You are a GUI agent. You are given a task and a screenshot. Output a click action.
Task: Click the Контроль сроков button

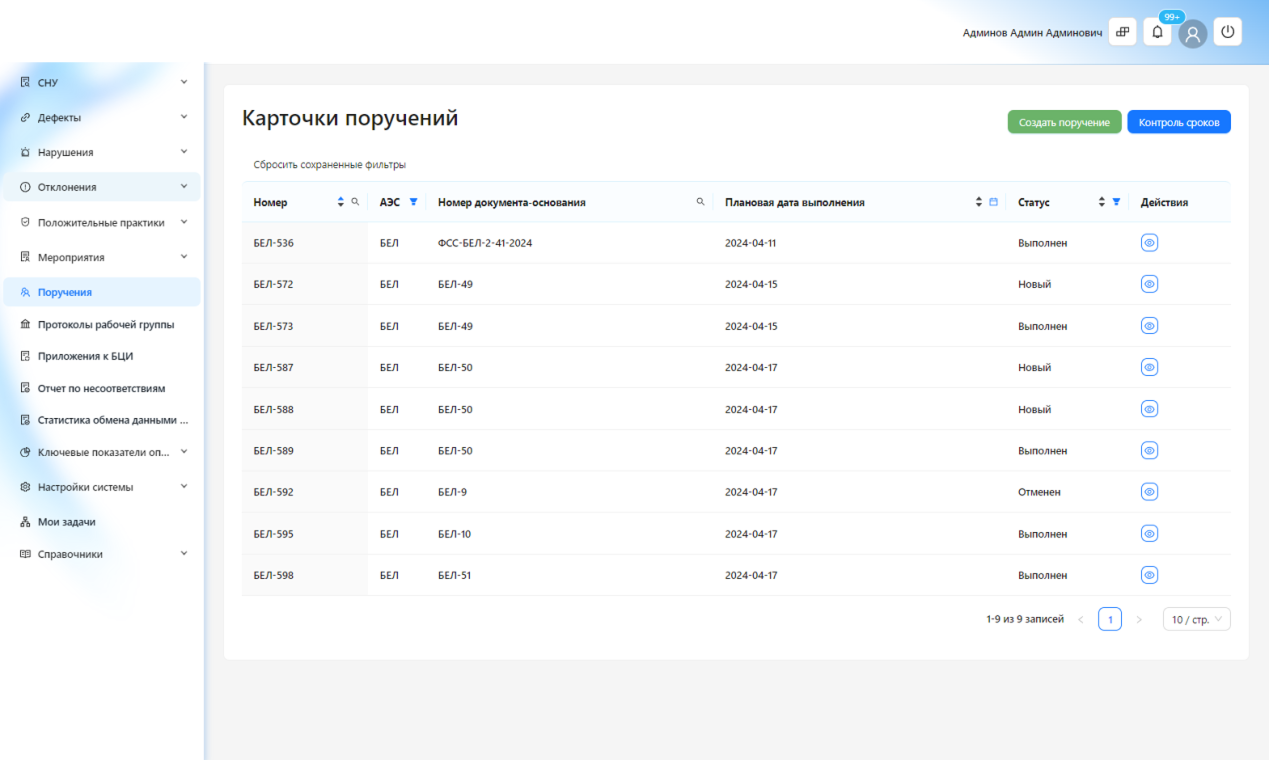[1178, 122]
